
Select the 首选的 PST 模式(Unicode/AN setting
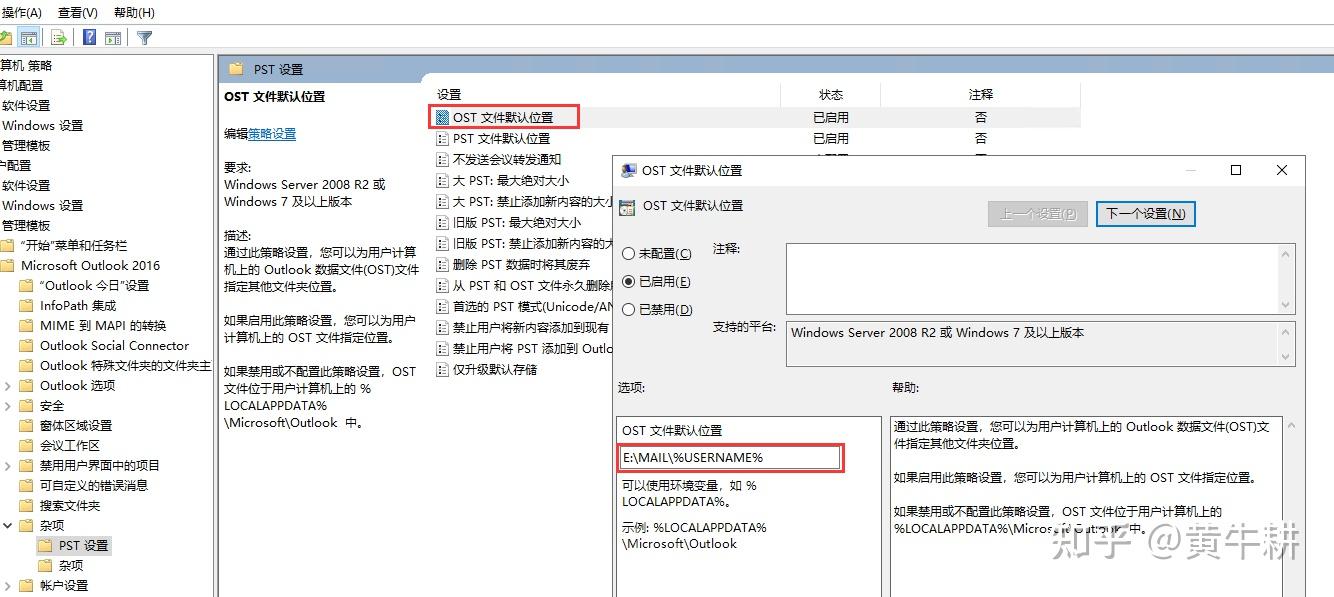coord(532,307)
